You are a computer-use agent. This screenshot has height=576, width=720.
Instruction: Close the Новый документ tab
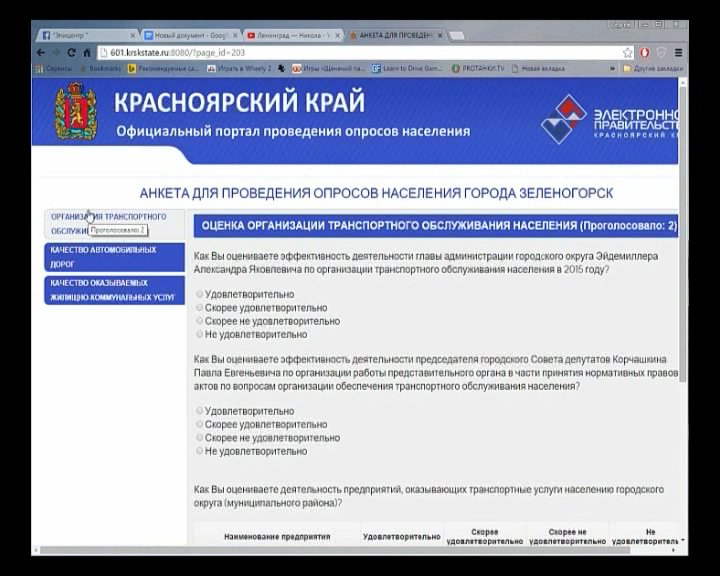click(x=236, y=35)
